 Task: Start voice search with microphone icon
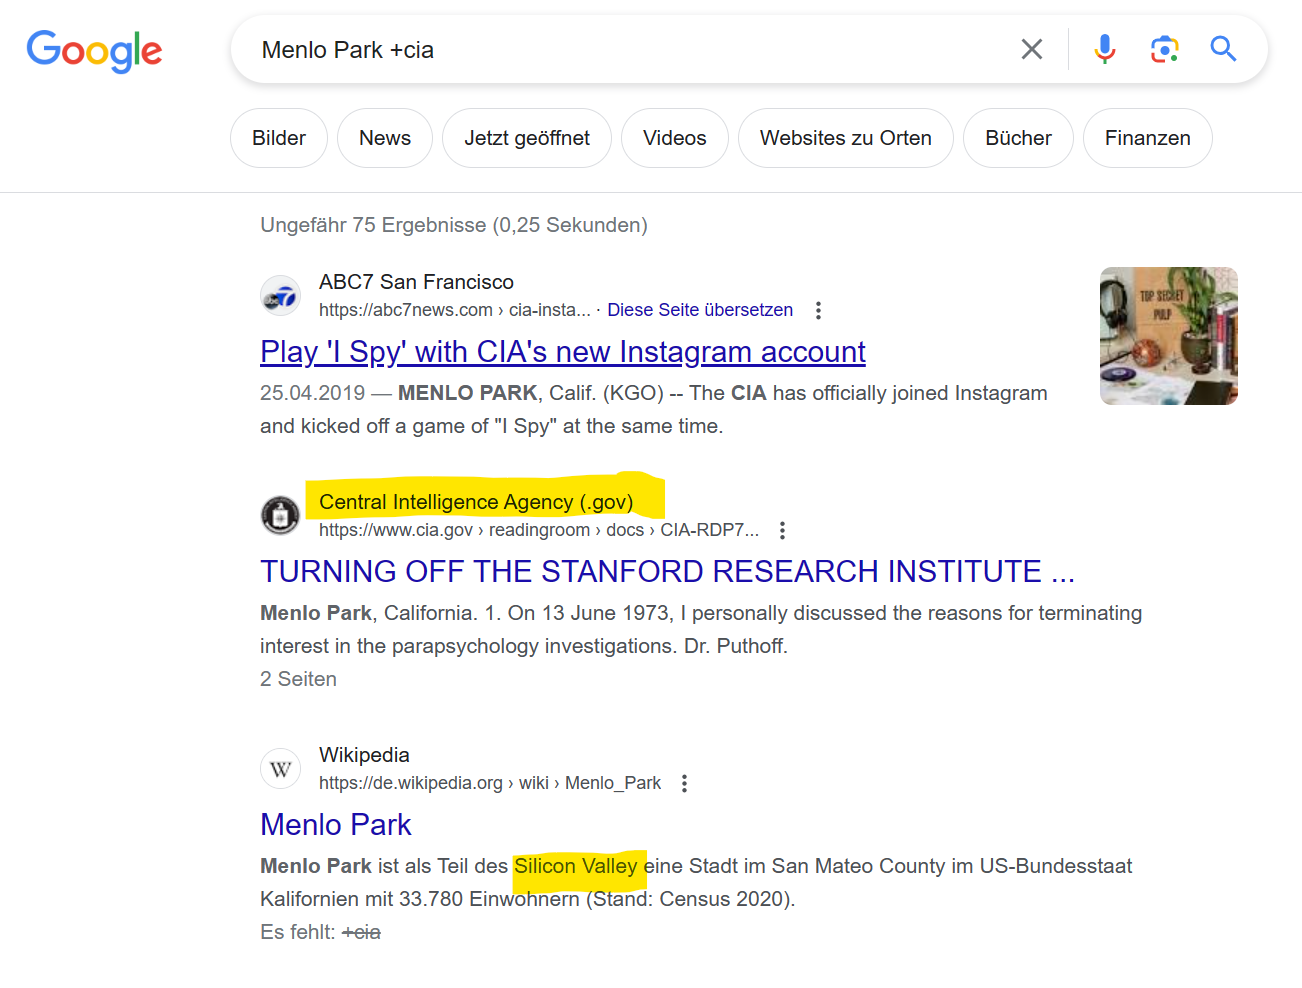pyautogui.click(x=1104, y=49)
